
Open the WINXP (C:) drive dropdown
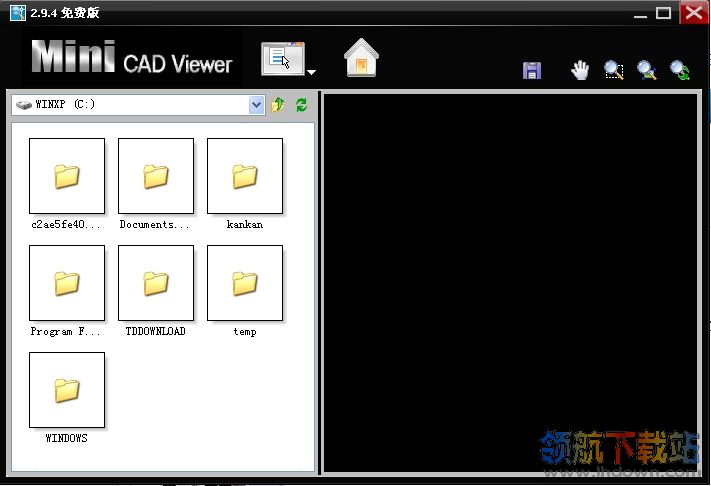pyautogui.click(x=256, y=105)
